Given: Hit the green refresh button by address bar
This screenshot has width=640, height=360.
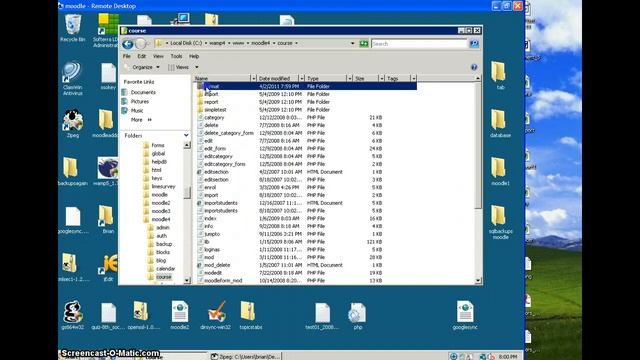Looking at the screenshot, I should (363, 44).
